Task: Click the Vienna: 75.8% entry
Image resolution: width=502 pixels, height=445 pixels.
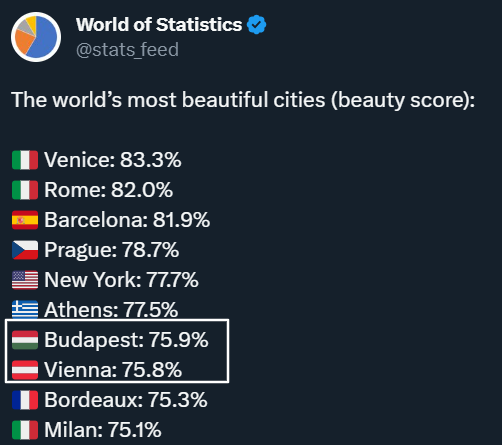Action: pos(113,370)
